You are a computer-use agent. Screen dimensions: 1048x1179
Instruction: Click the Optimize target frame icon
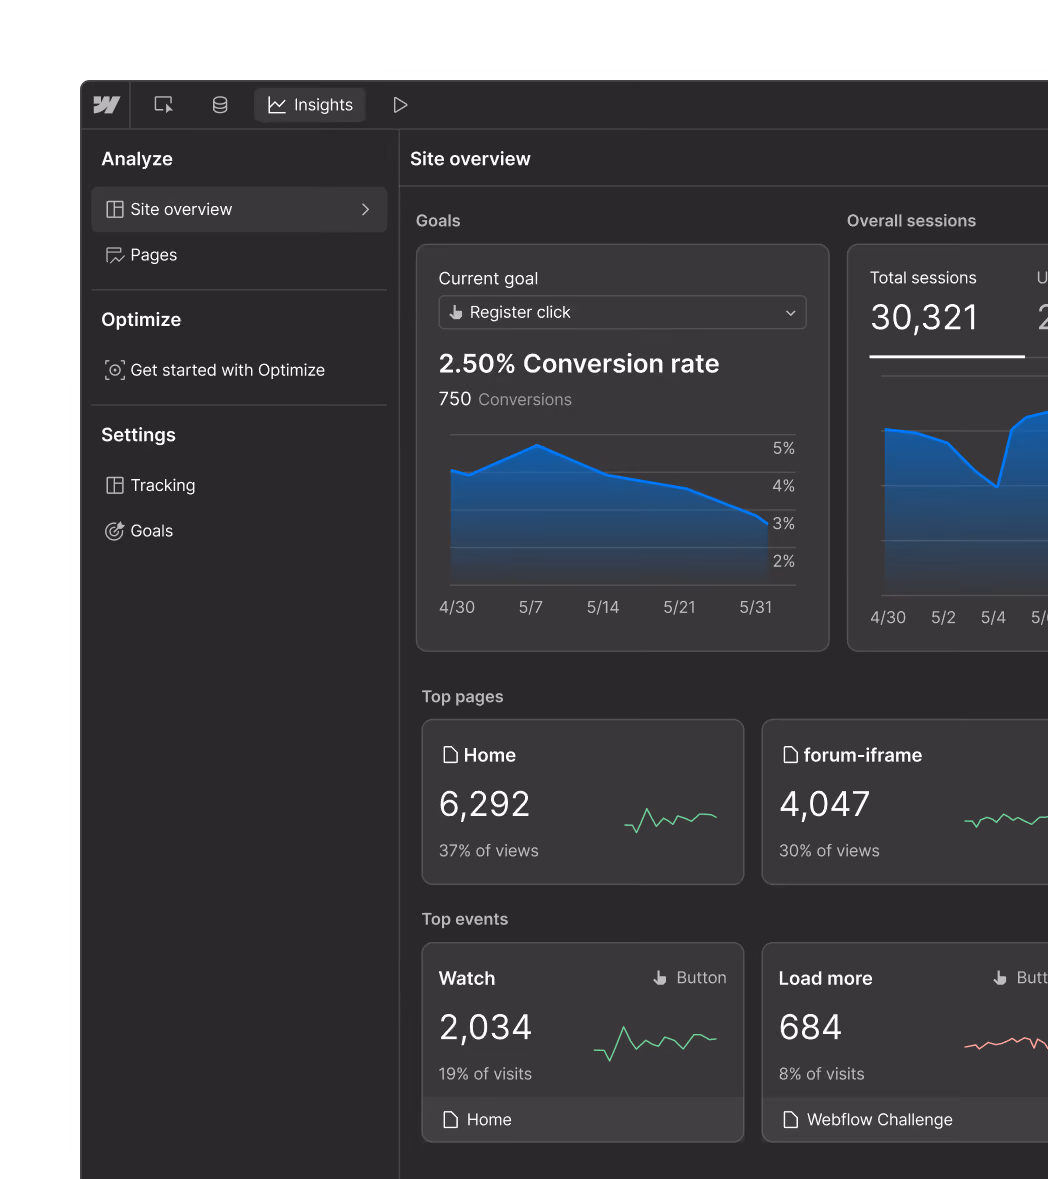(x=114, y=370)
